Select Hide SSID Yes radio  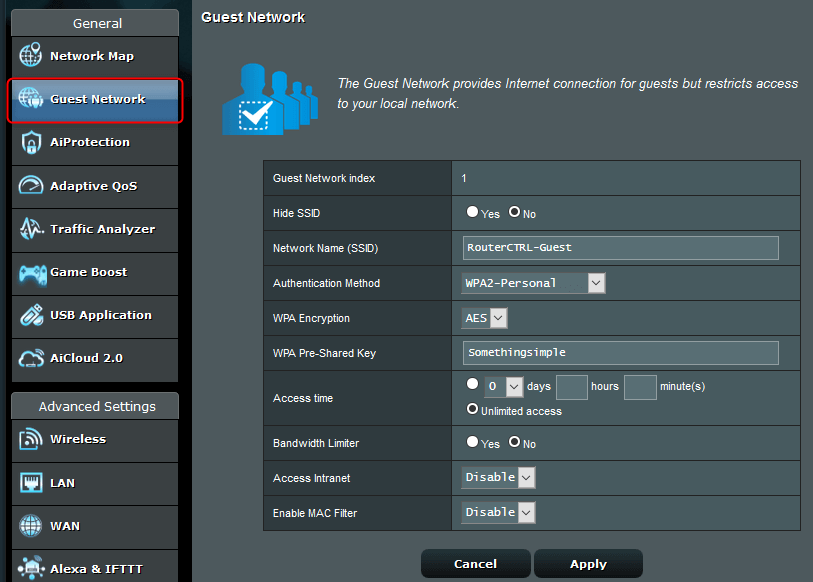coord(472,212)
